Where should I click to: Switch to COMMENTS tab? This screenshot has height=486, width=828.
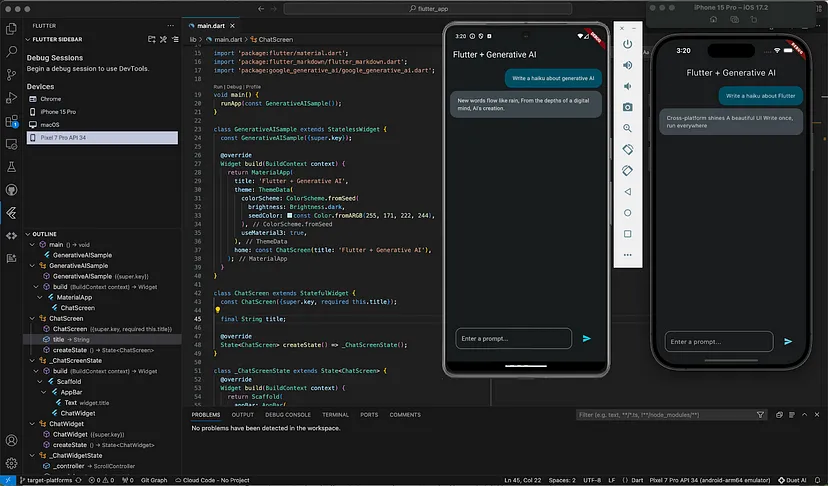tap(405, 415)
